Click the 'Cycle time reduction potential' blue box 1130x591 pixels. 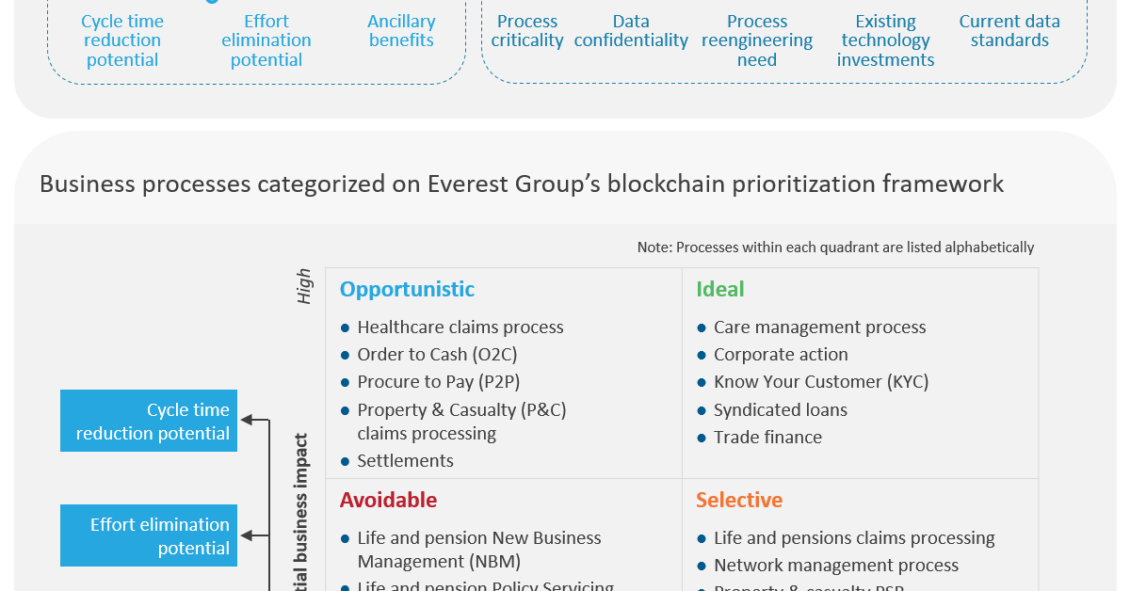[x=148, y=421]
